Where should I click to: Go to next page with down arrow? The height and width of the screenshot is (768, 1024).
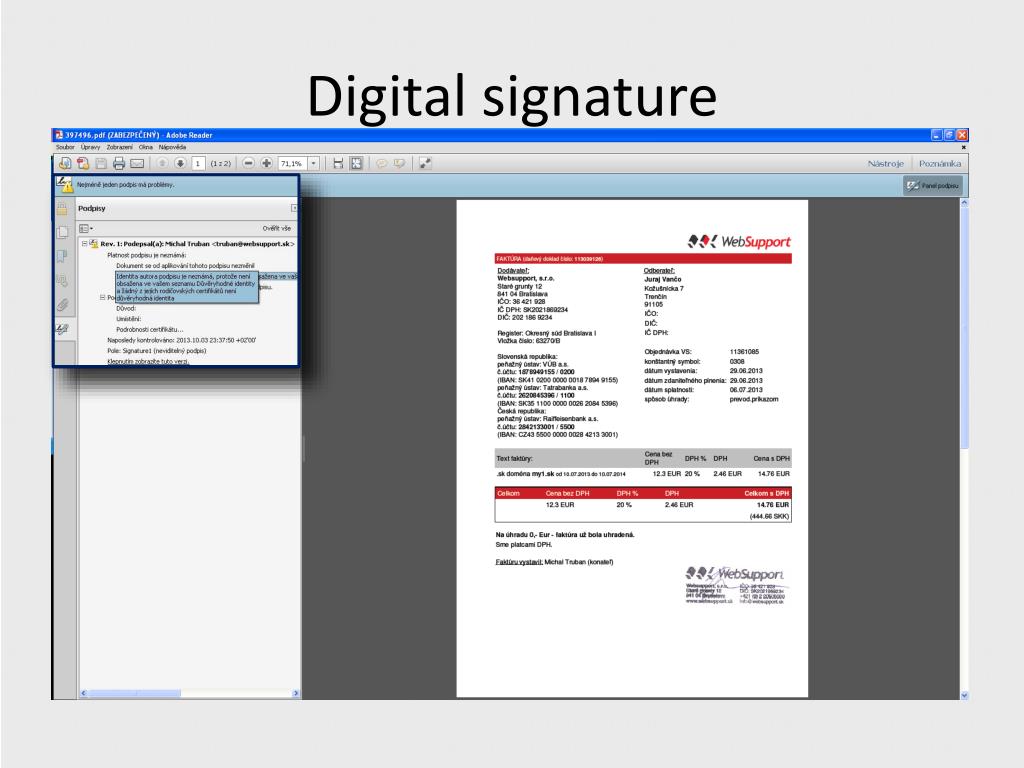(x=180, y=163)
